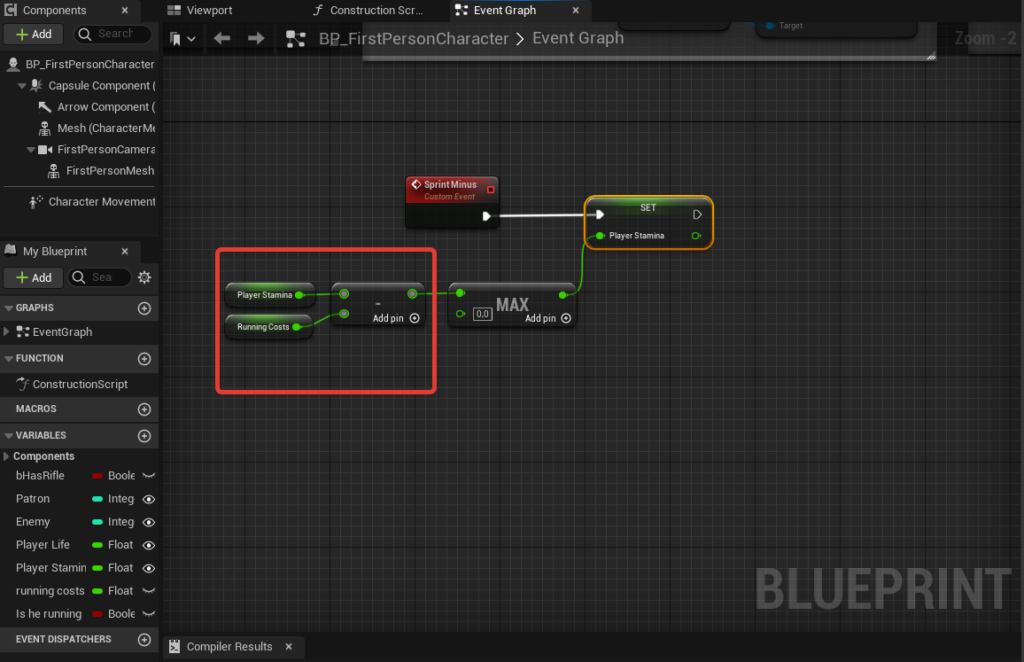Open the blueprint bookmarks dropdown
Image resolution: width=1024 pixels, height=662 pixels.
182,39
